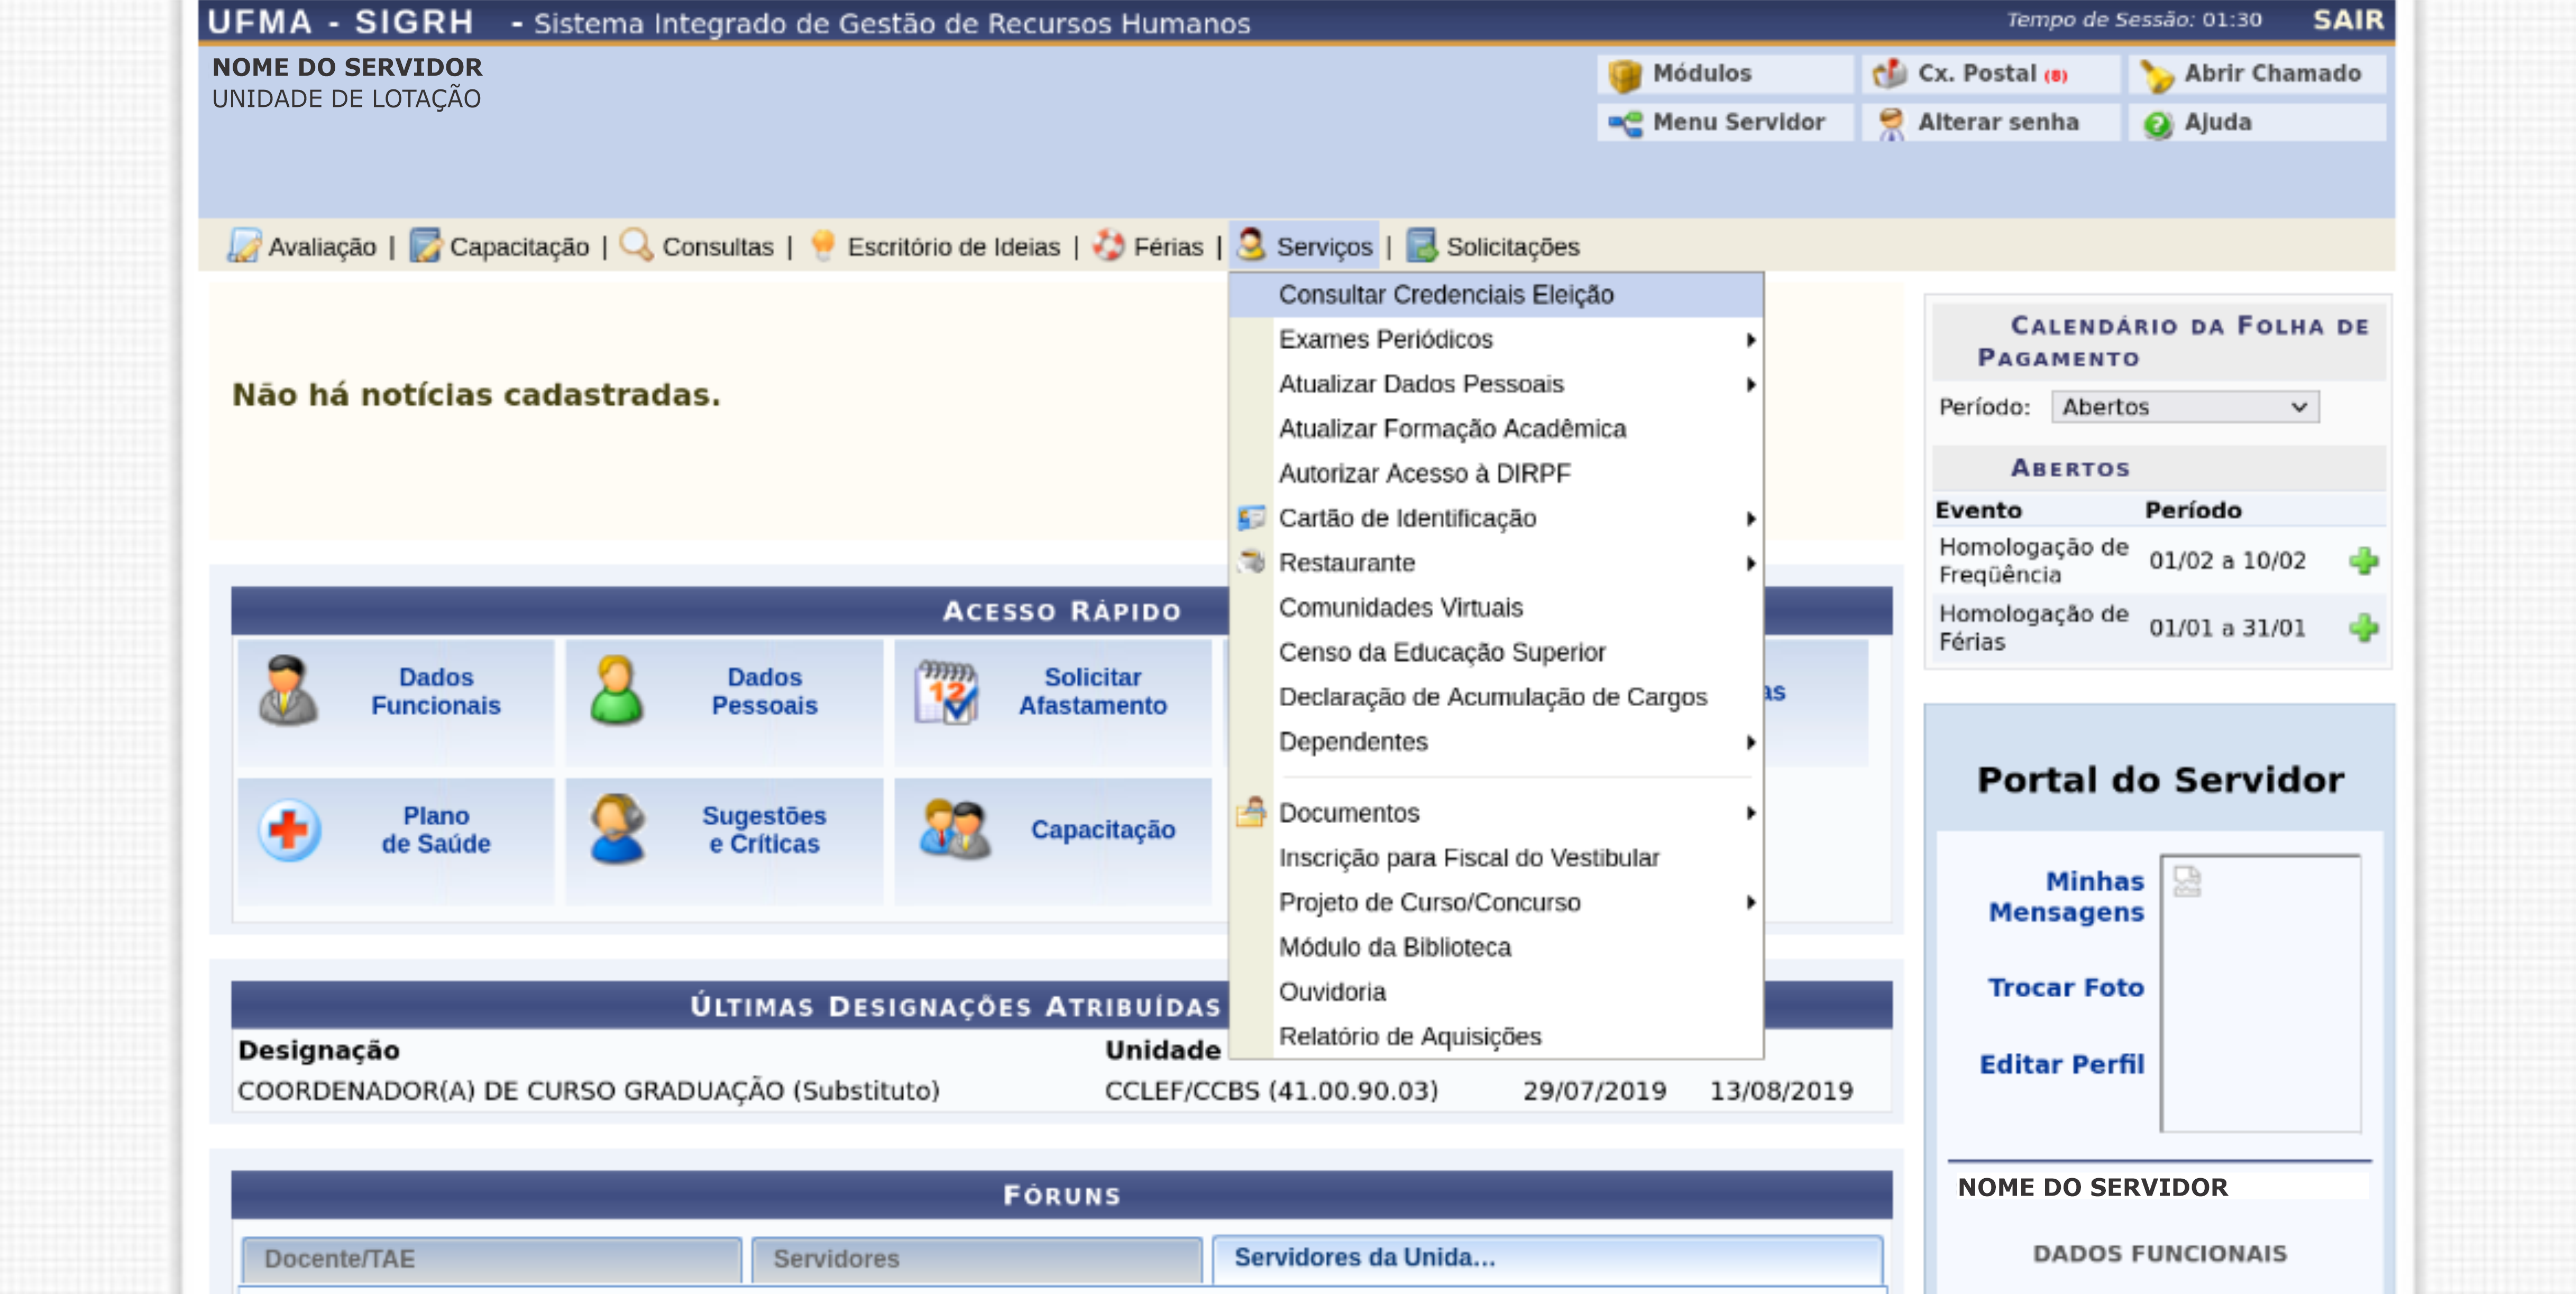This screenshot has height=1294, width=2576.
Task: Open the Cx. Postal mailbox
Action: pos(1975,74)
